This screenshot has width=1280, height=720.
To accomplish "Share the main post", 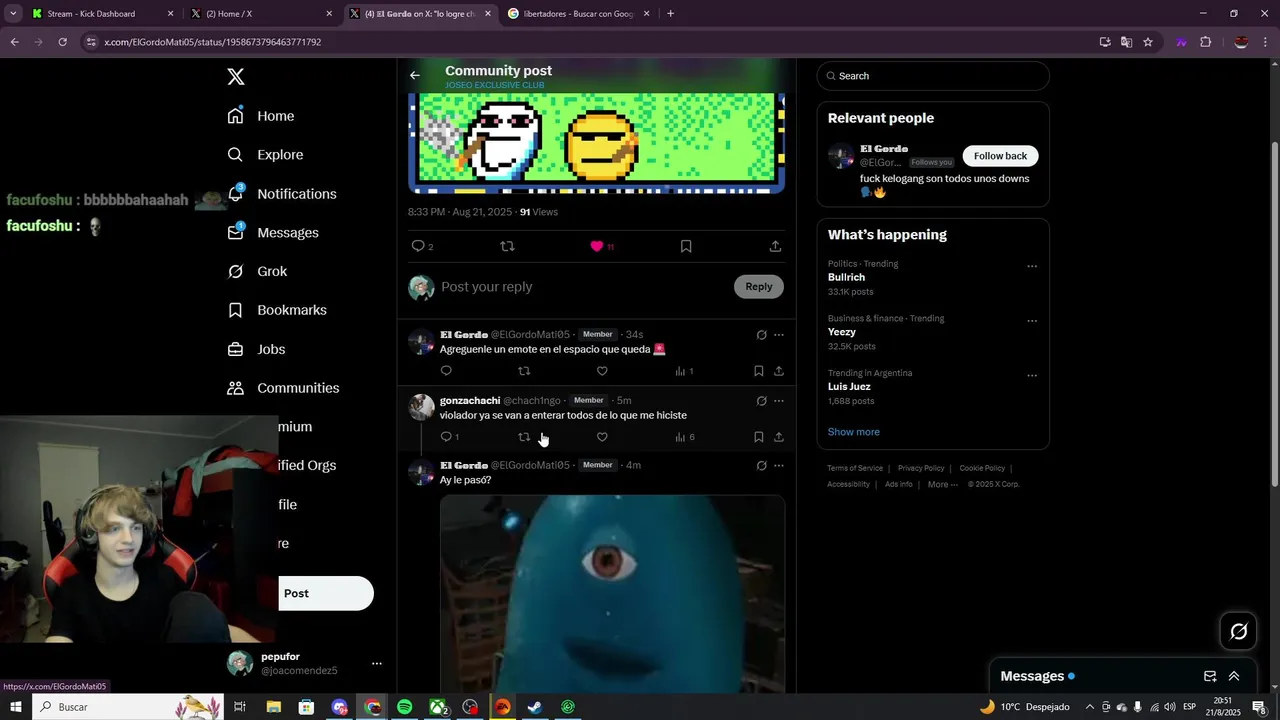I will click(x=775, y=246).
